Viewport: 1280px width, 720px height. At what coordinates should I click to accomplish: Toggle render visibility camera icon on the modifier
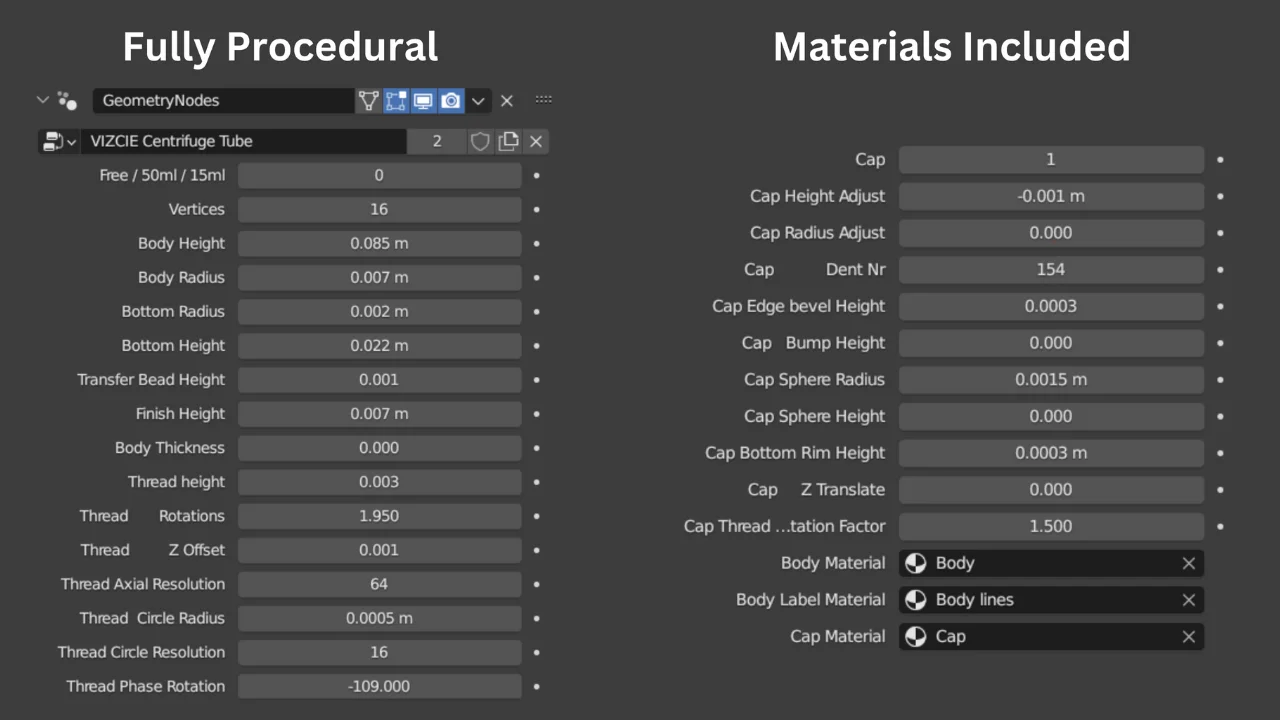coord(450,100)
